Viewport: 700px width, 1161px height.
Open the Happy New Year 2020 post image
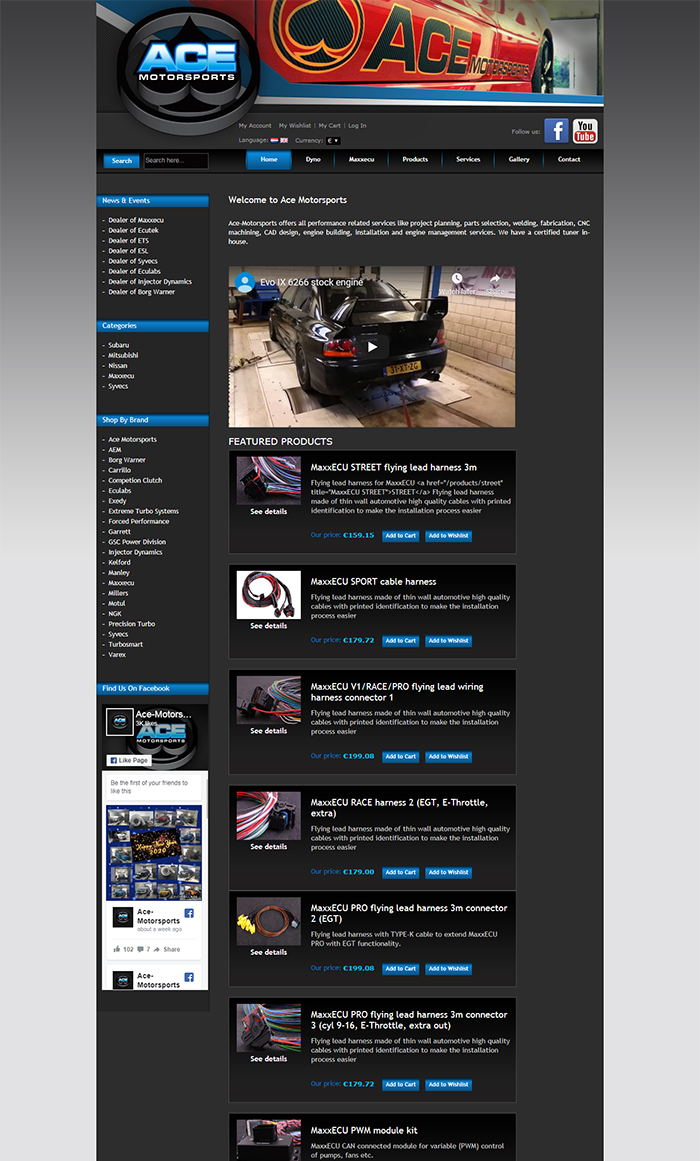154,852
